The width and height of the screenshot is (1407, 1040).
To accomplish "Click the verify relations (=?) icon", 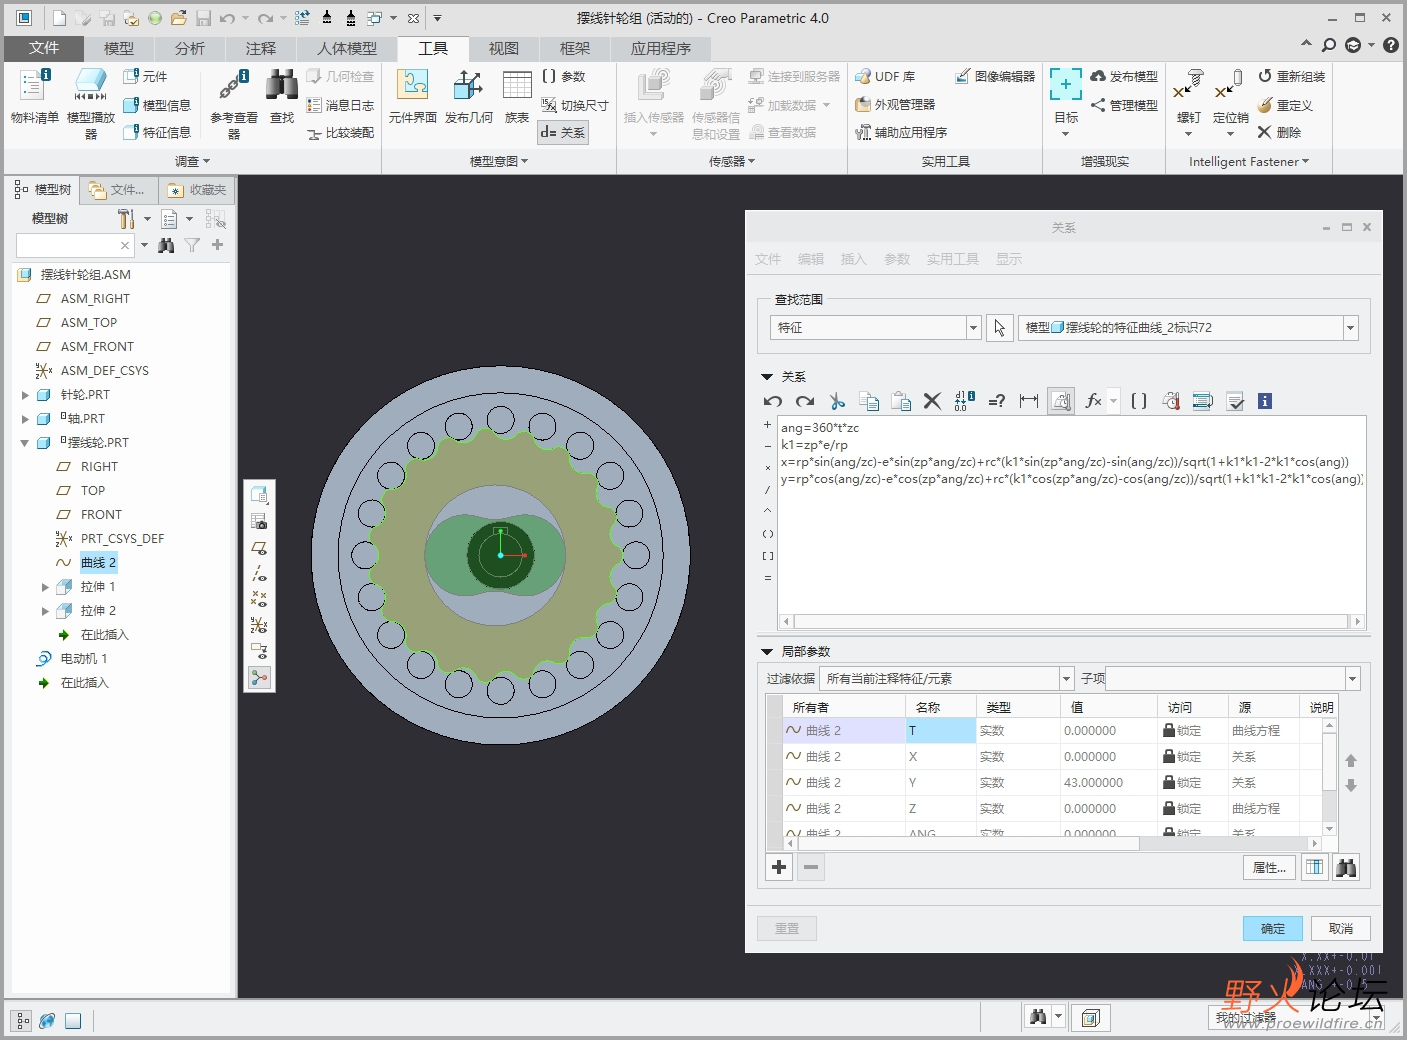I will click(x=996, y=401).
